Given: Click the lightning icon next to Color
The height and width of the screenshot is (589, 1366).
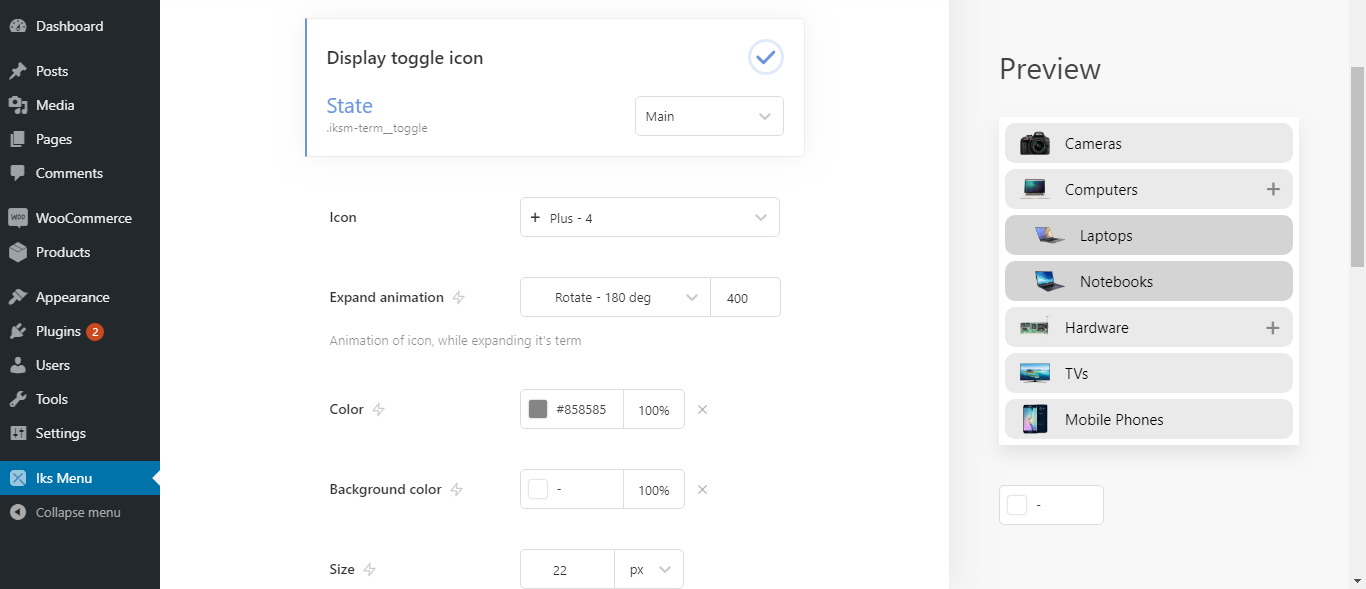Looking at the screenshot, I should click(379, 409).
